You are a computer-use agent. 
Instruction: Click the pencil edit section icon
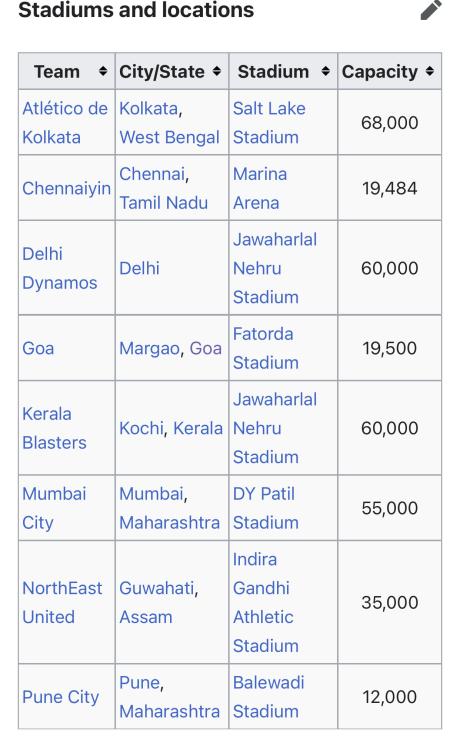[x=431, y=10]
